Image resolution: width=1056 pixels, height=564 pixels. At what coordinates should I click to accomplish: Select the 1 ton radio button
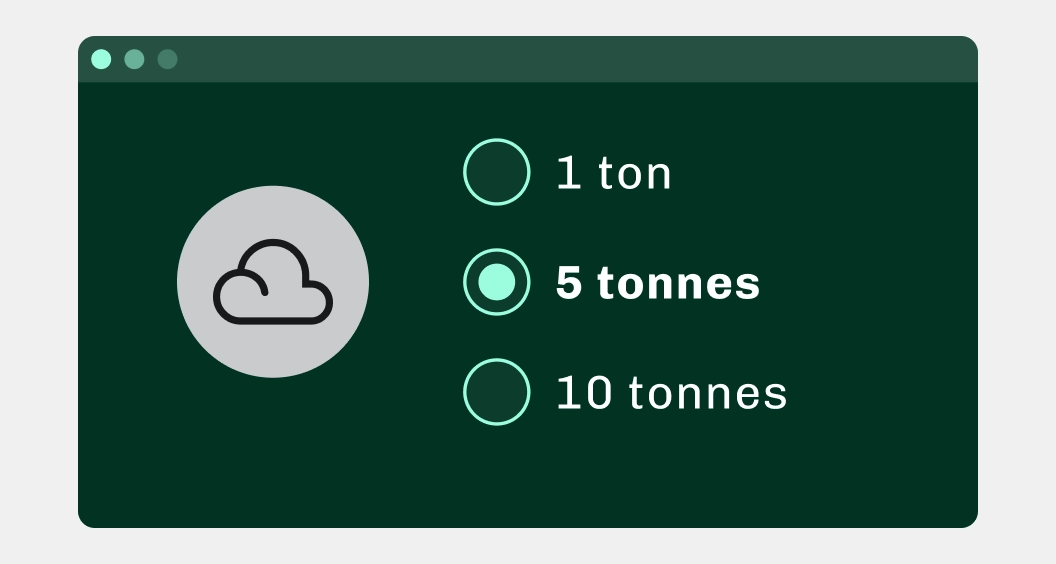[496, 172]
